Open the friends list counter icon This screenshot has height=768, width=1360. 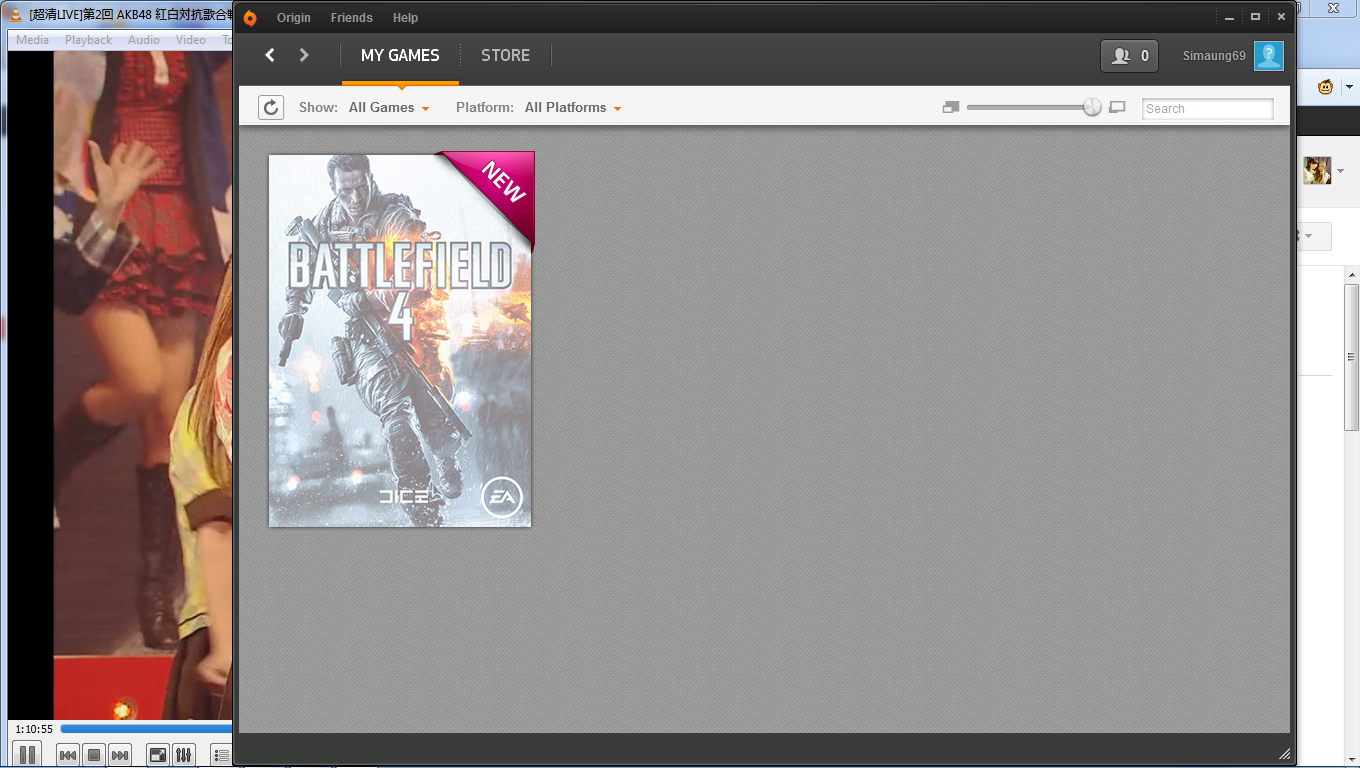pos(1128,56)
